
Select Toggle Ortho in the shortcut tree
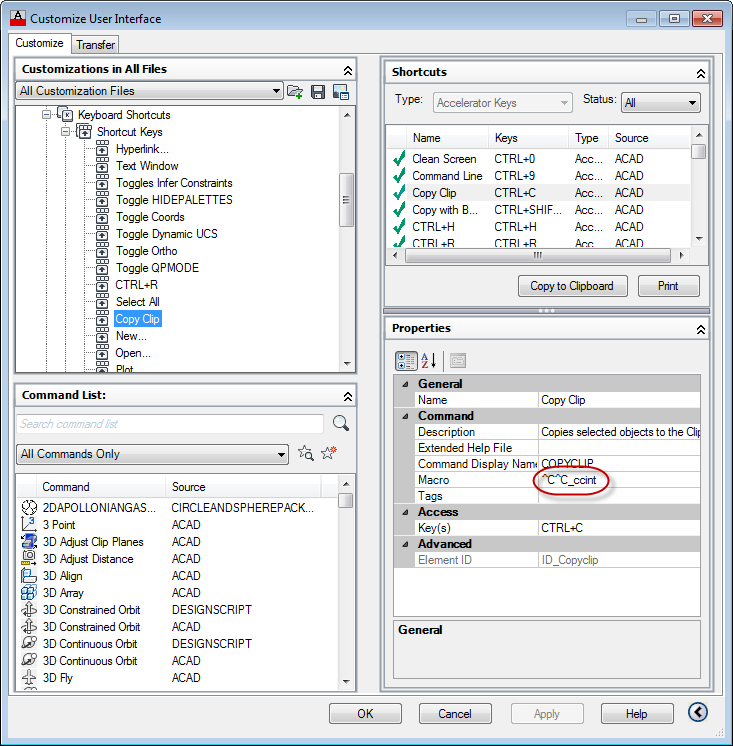click(x=146, y=251)
